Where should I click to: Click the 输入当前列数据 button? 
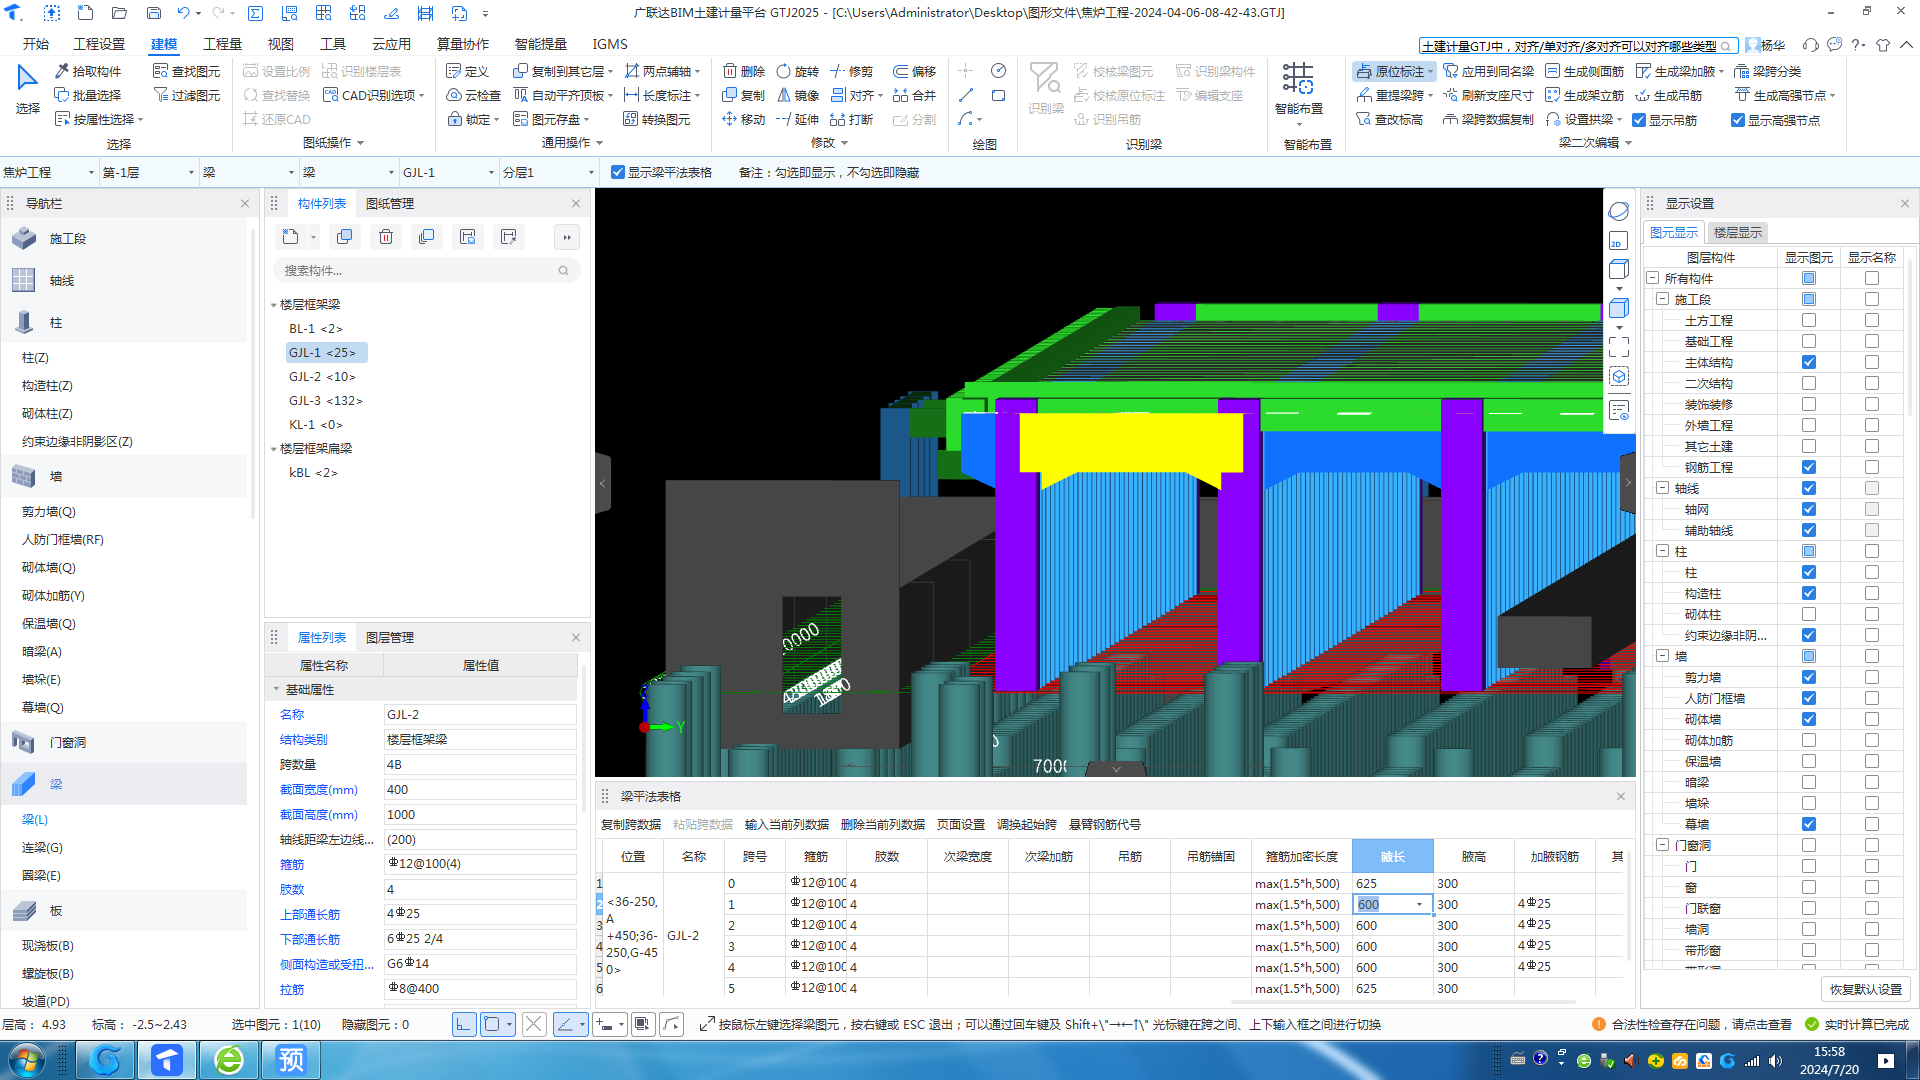tap(787, 824)
